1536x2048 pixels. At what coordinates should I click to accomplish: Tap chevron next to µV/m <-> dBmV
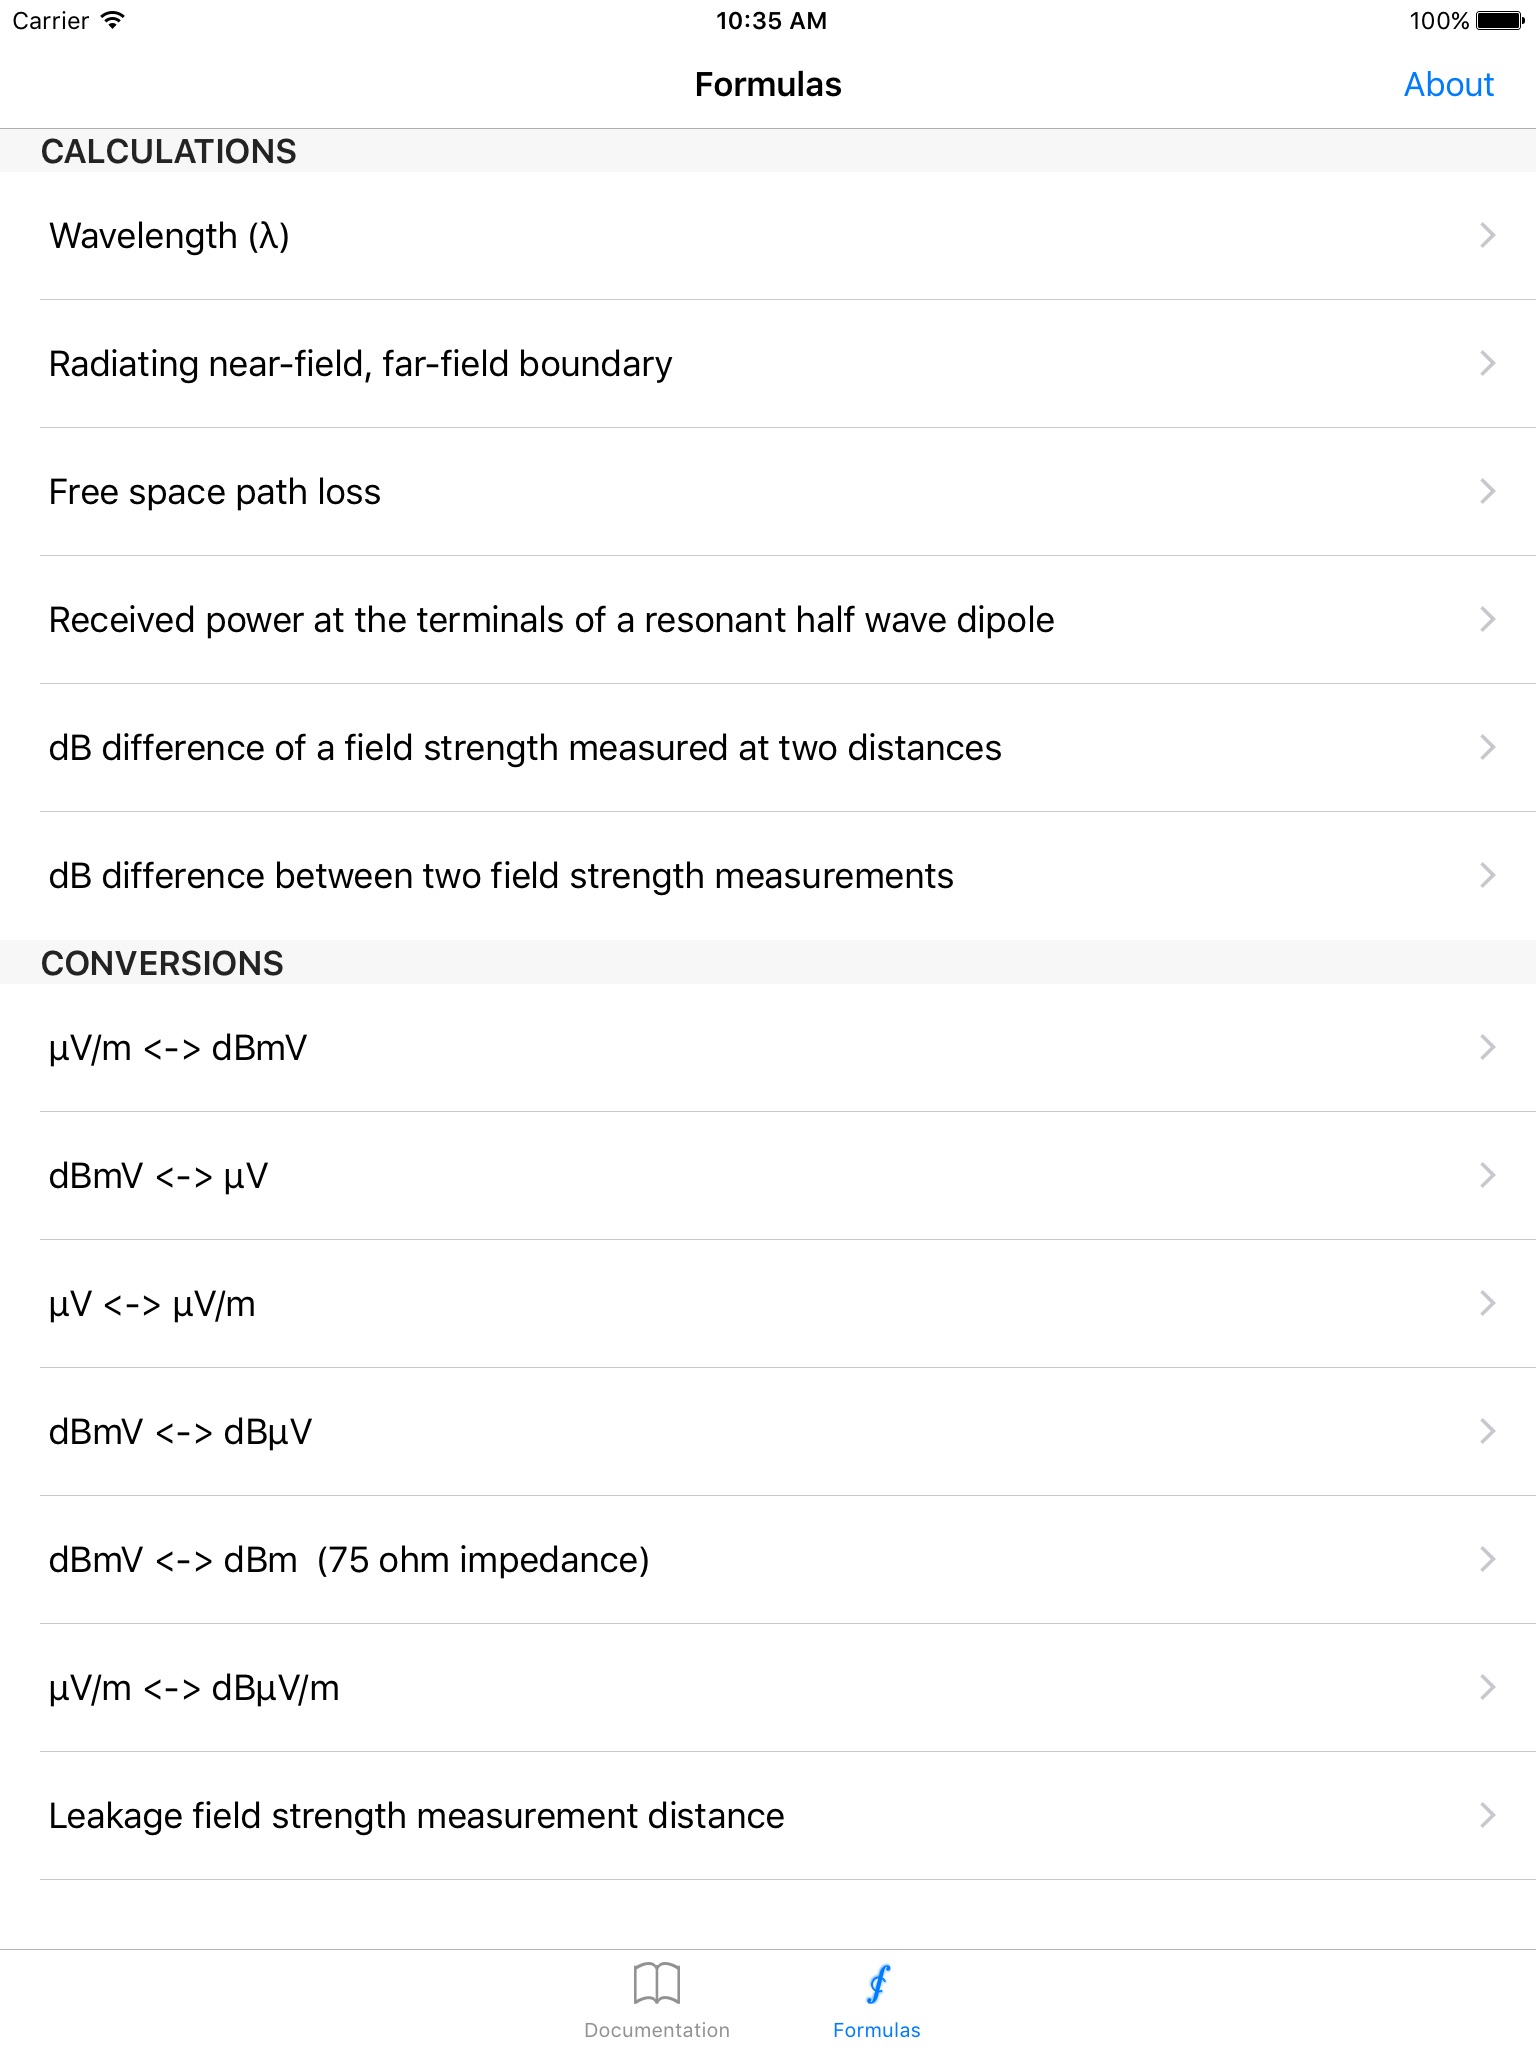(x=1487, y=1047)
